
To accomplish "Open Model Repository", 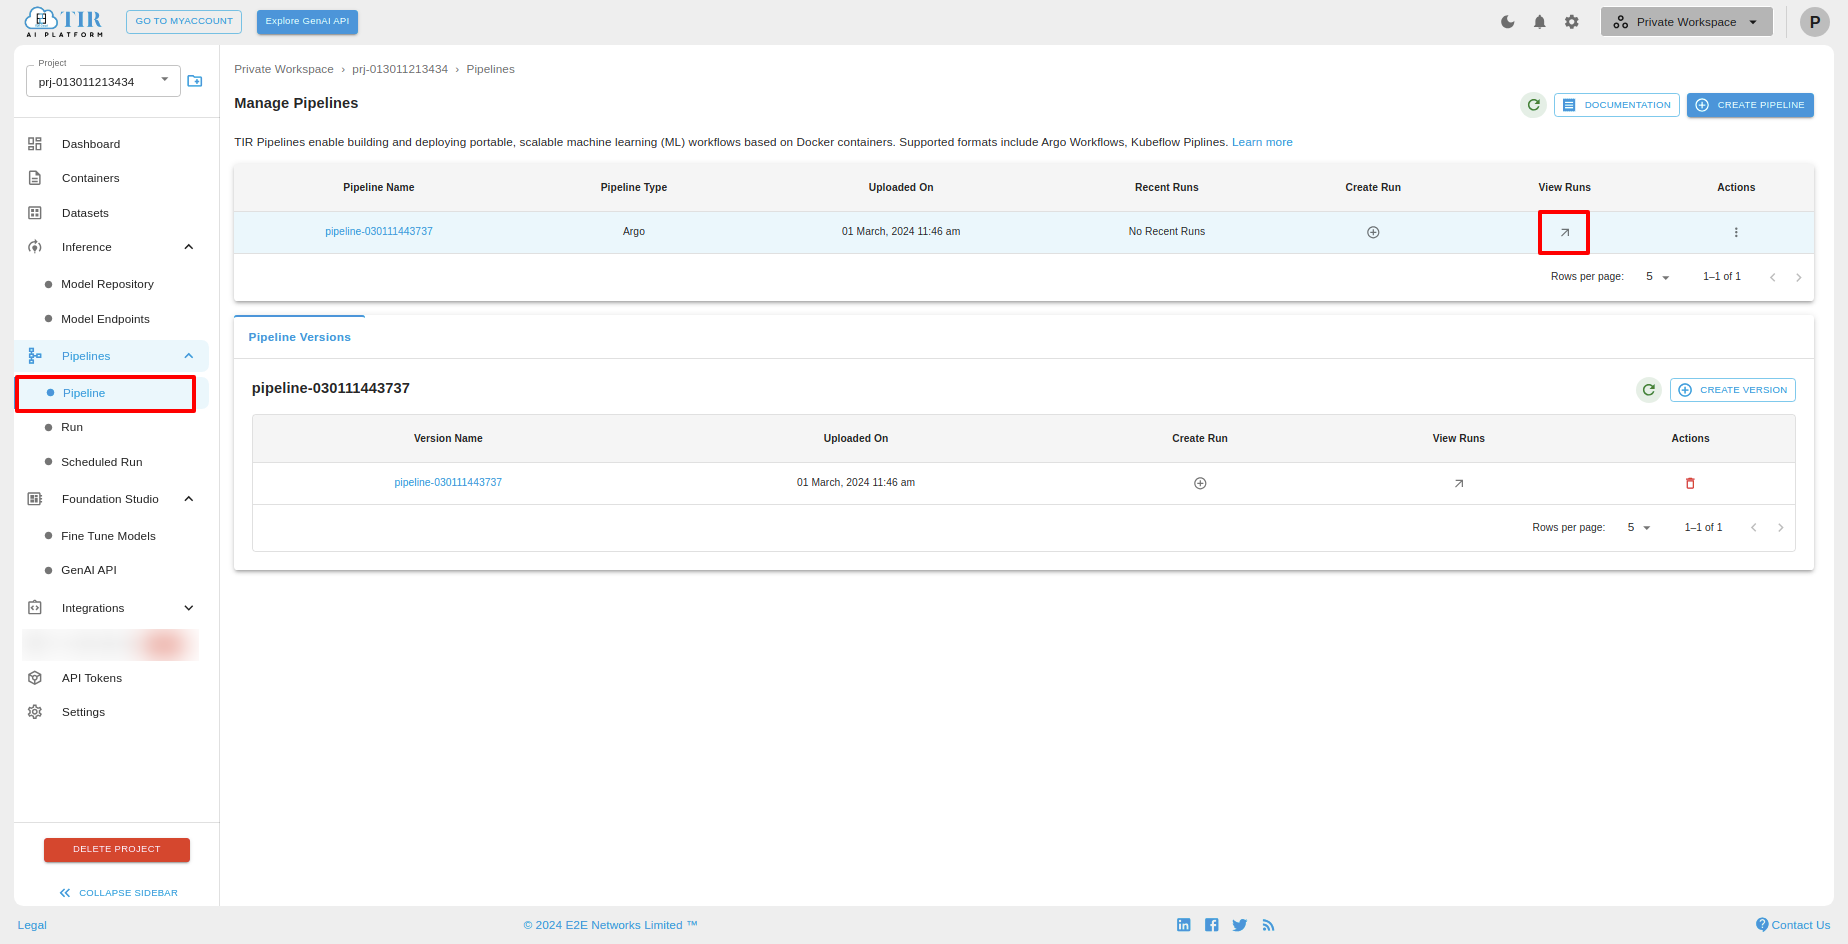I will coord(107,284).
